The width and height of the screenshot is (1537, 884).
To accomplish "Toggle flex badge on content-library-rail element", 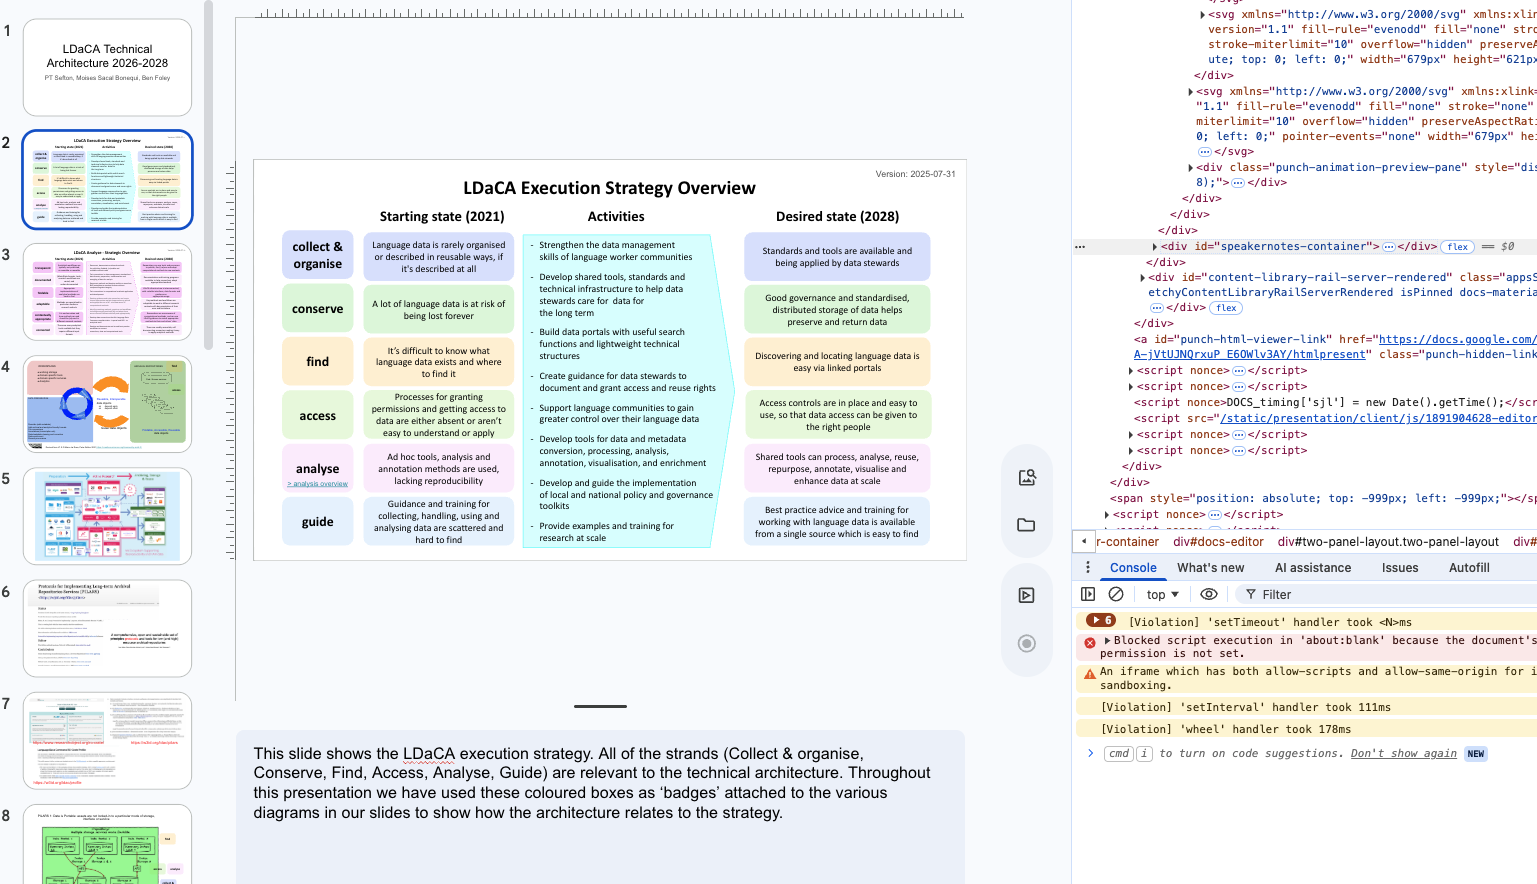I will click(x=1226, y=308).
